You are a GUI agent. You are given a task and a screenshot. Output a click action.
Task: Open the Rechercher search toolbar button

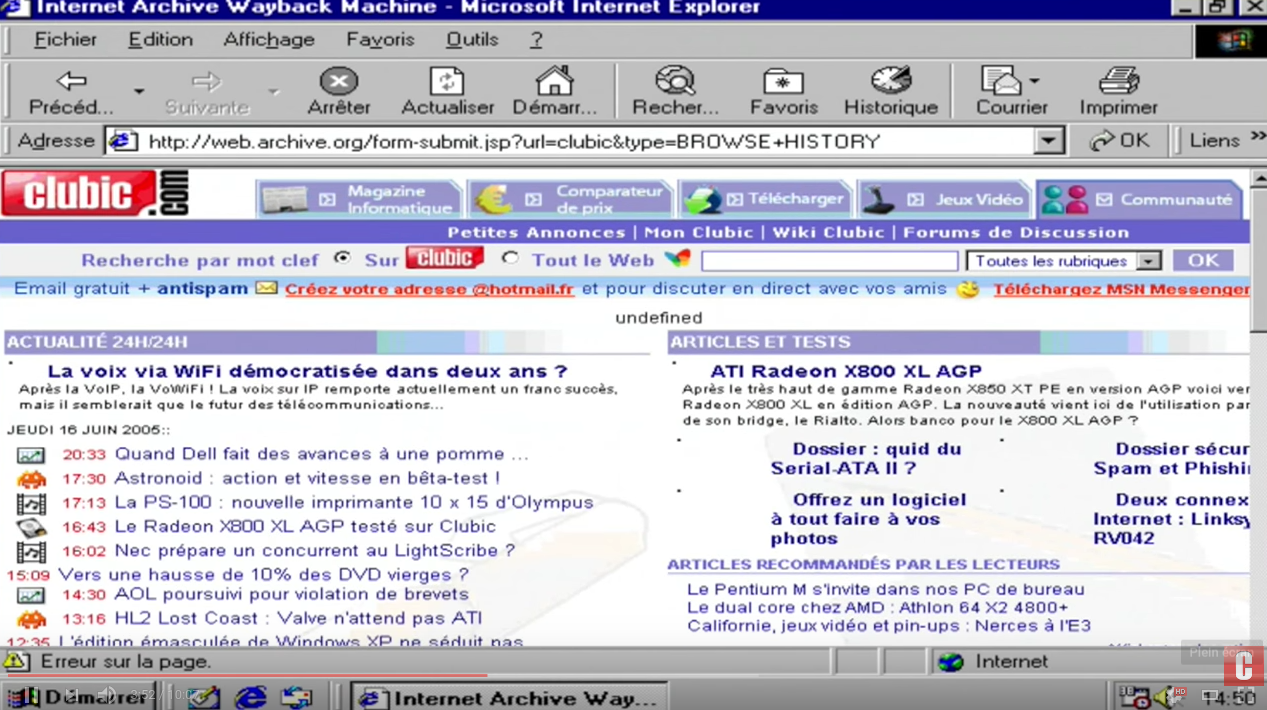pos(676,92)
